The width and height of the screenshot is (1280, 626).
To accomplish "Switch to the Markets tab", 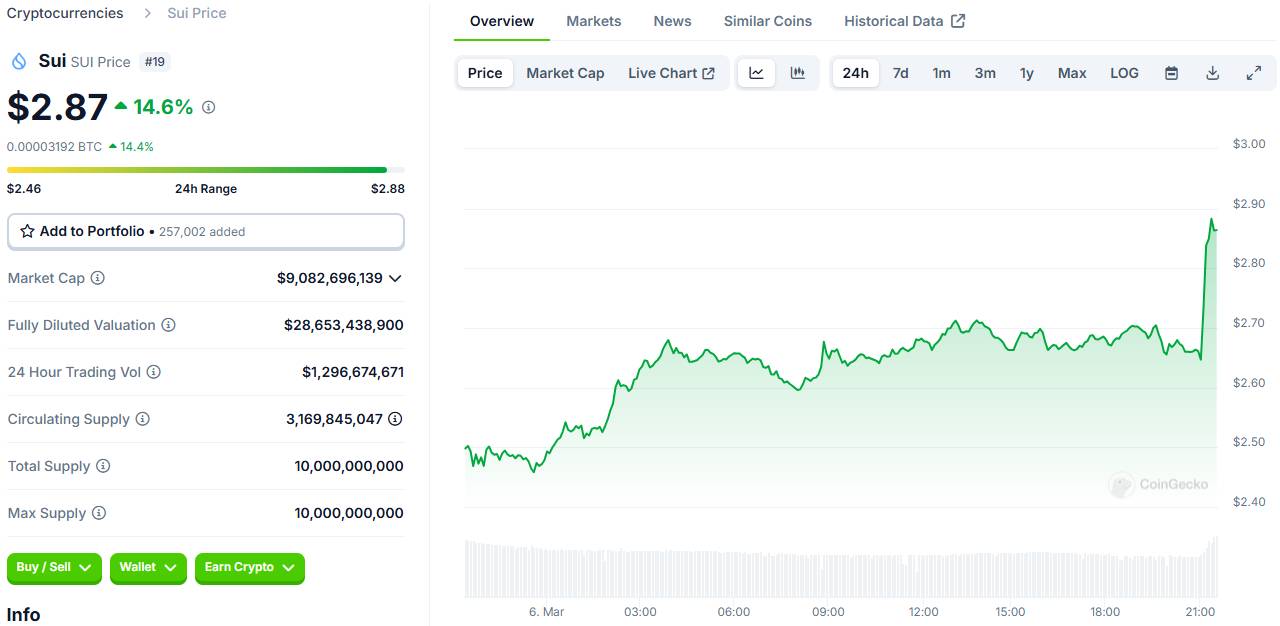I will pos(594,21).
